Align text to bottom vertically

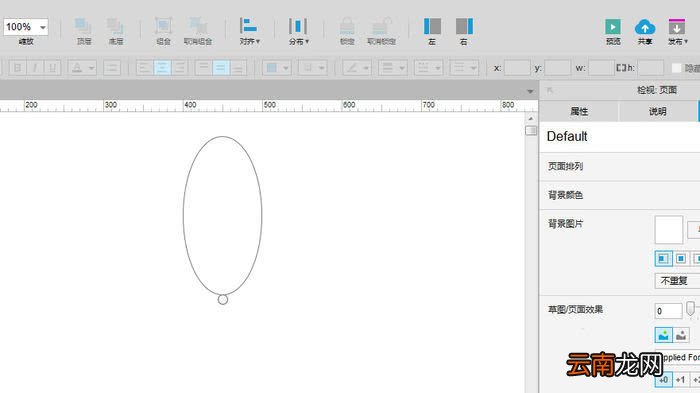[238, 68]
